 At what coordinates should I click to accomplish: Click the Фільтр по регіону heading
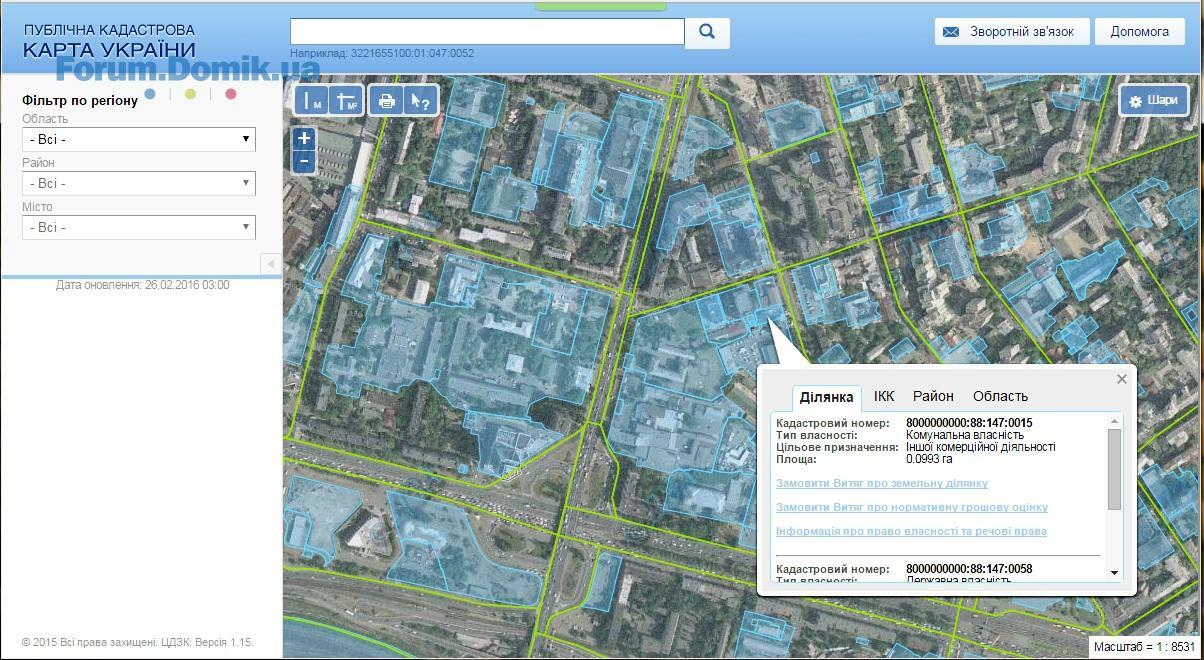point(80,100)
